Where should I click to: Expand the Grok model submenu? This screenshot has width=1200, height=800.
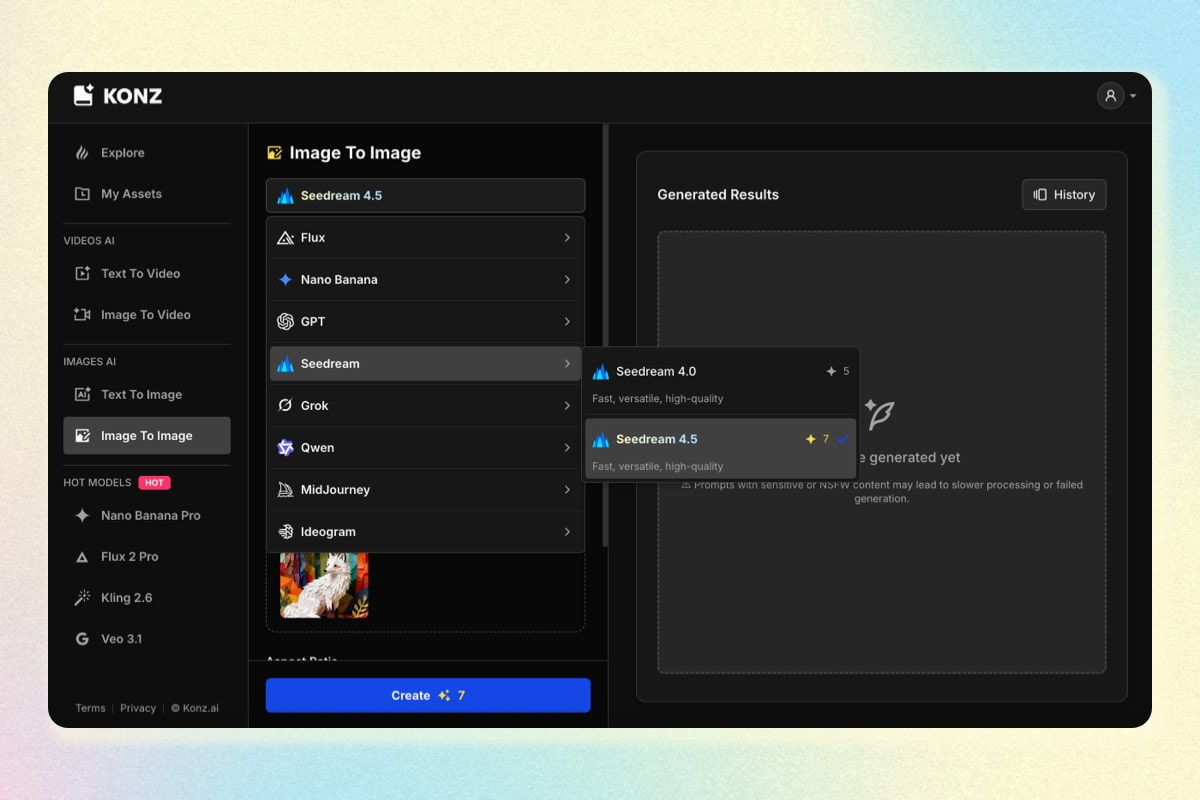(x=426, y=406)
